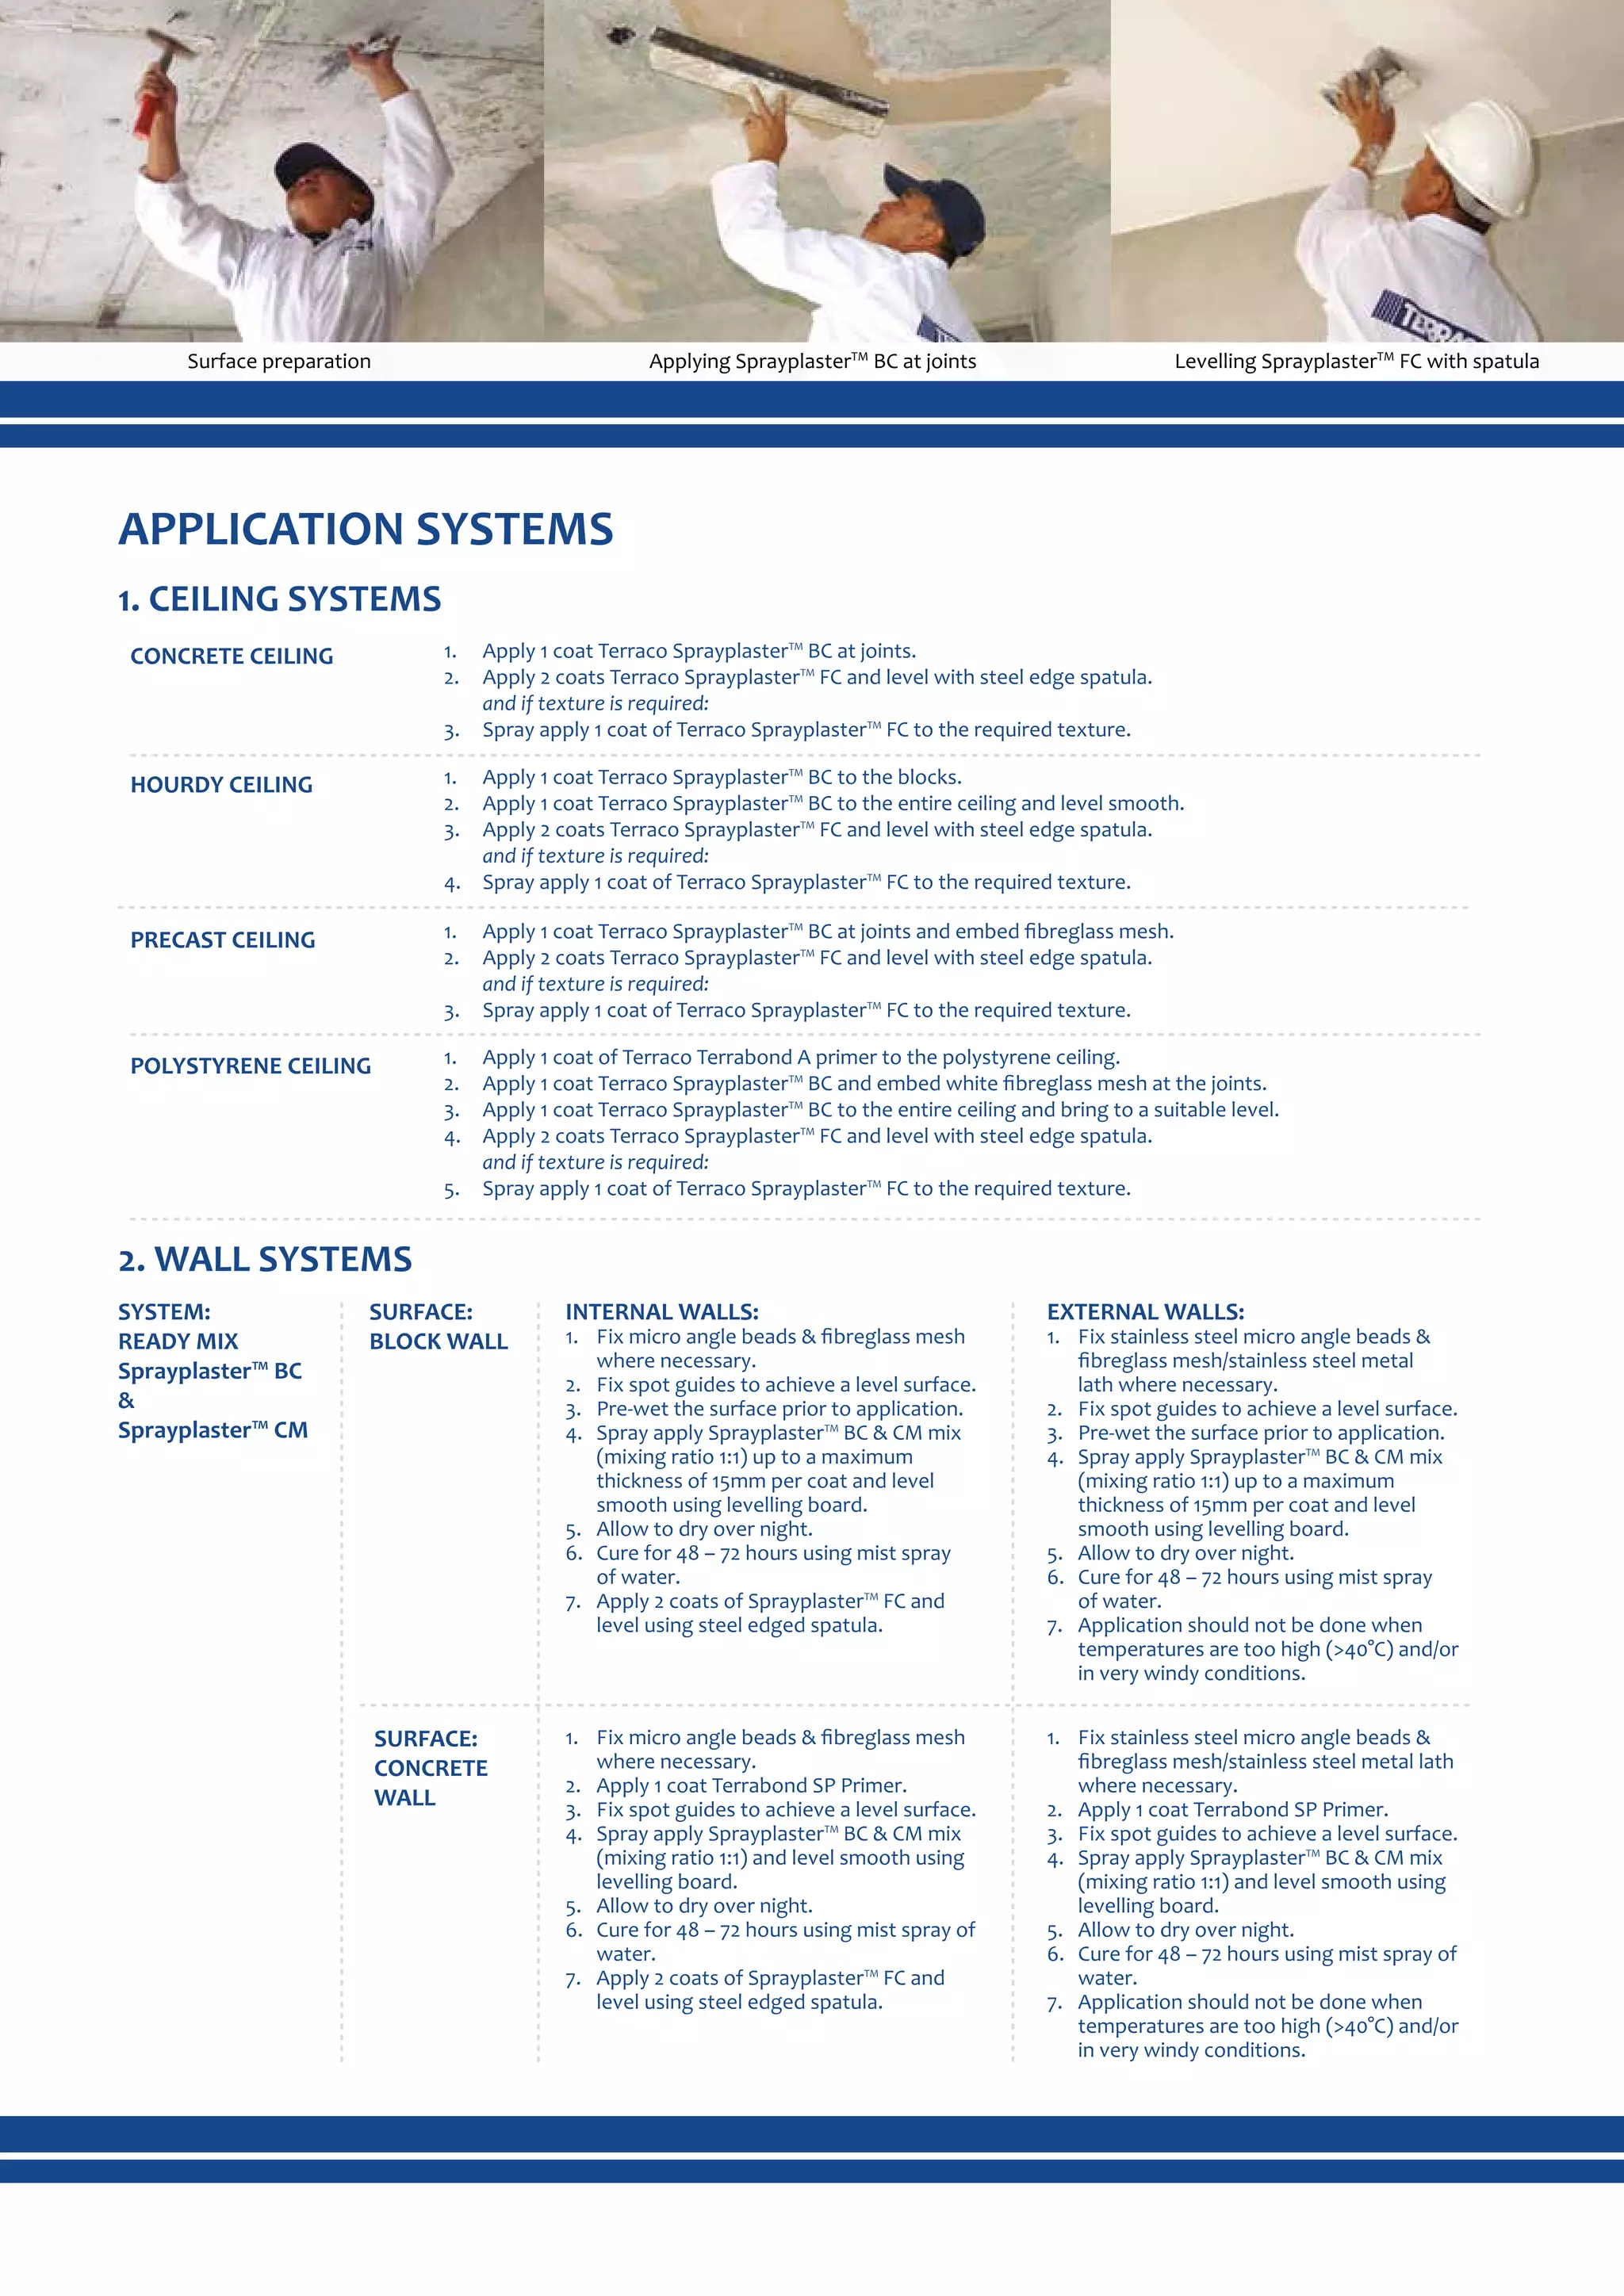Click the 1. CEILING SYSTEMS heading

(279, 599)
